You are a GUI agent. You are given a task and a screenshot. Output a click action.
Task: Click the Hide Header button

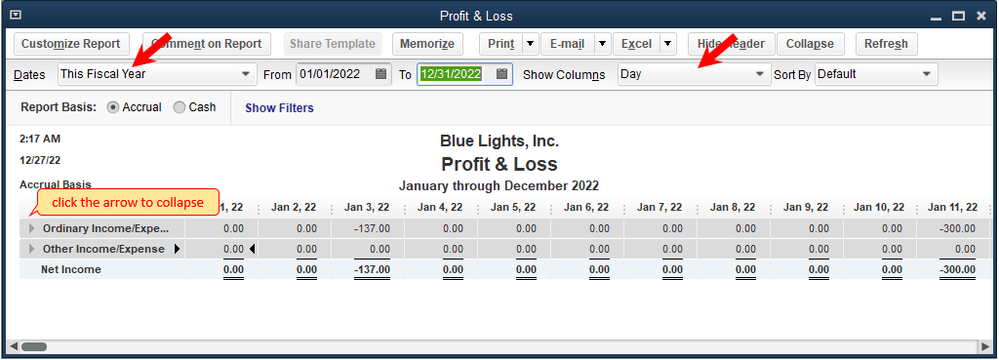(x=731, y=44)
